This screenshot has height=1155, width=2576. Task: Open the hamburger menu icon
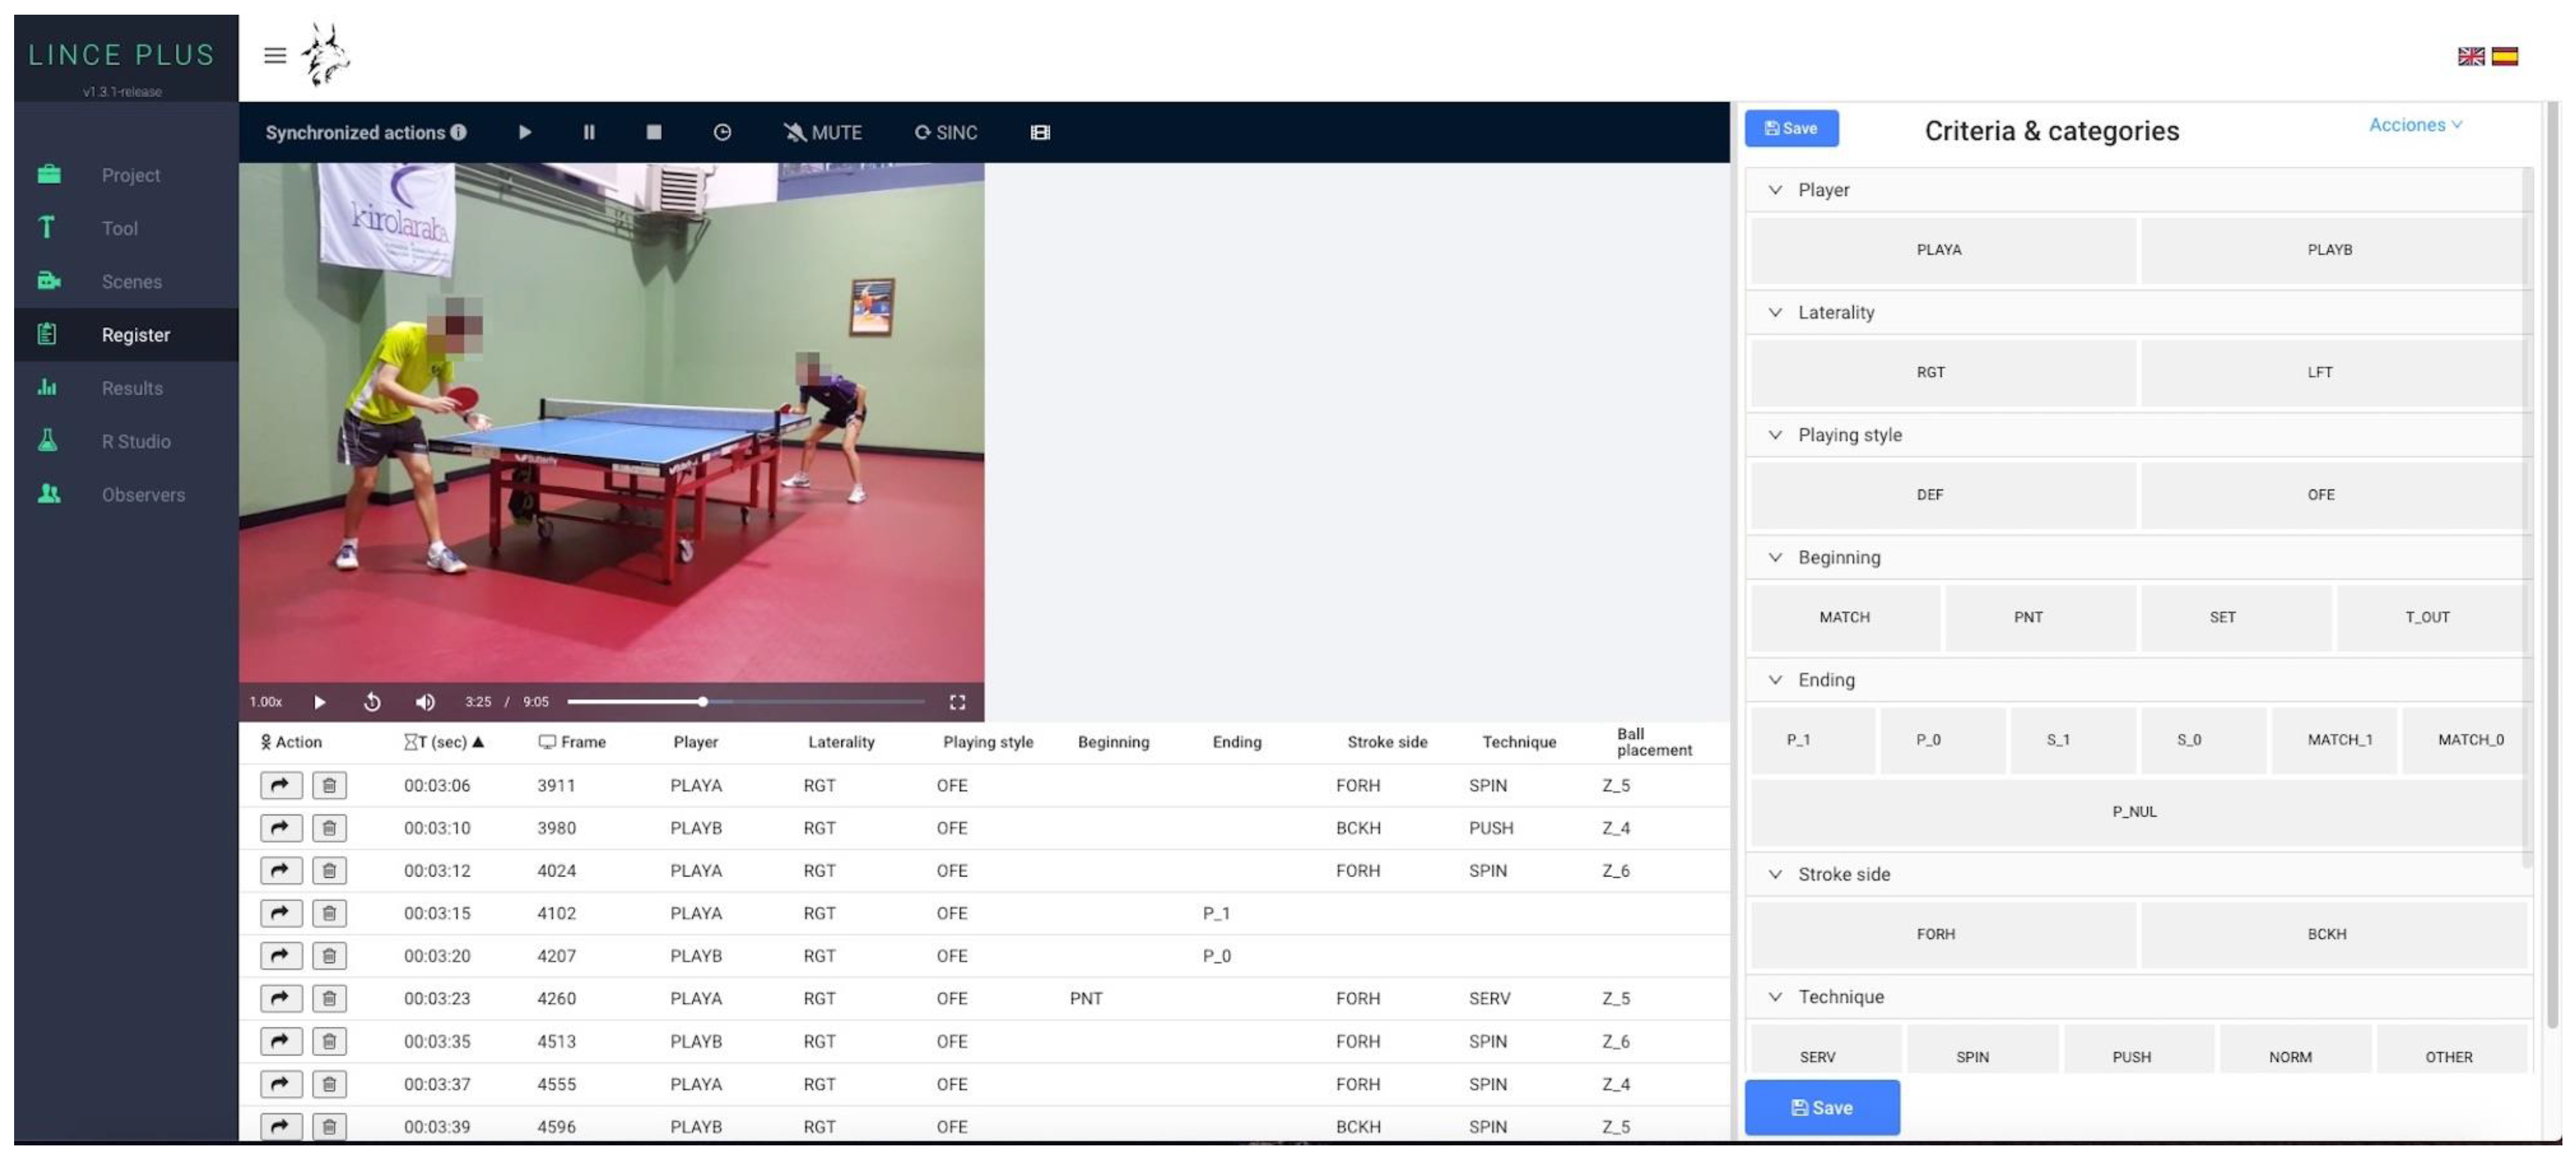(275, 55)
